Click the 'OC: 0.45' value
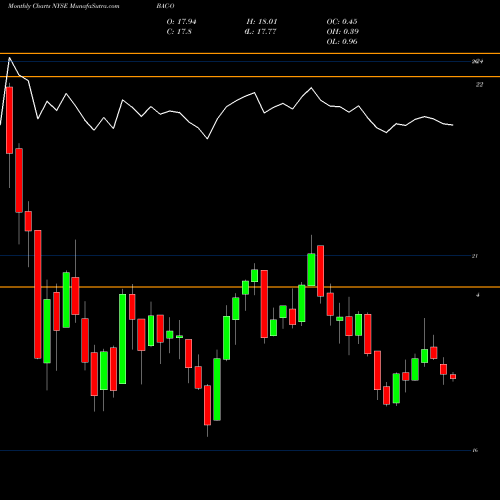Screen dimensions: 500x500 click(x=342, y=22)
